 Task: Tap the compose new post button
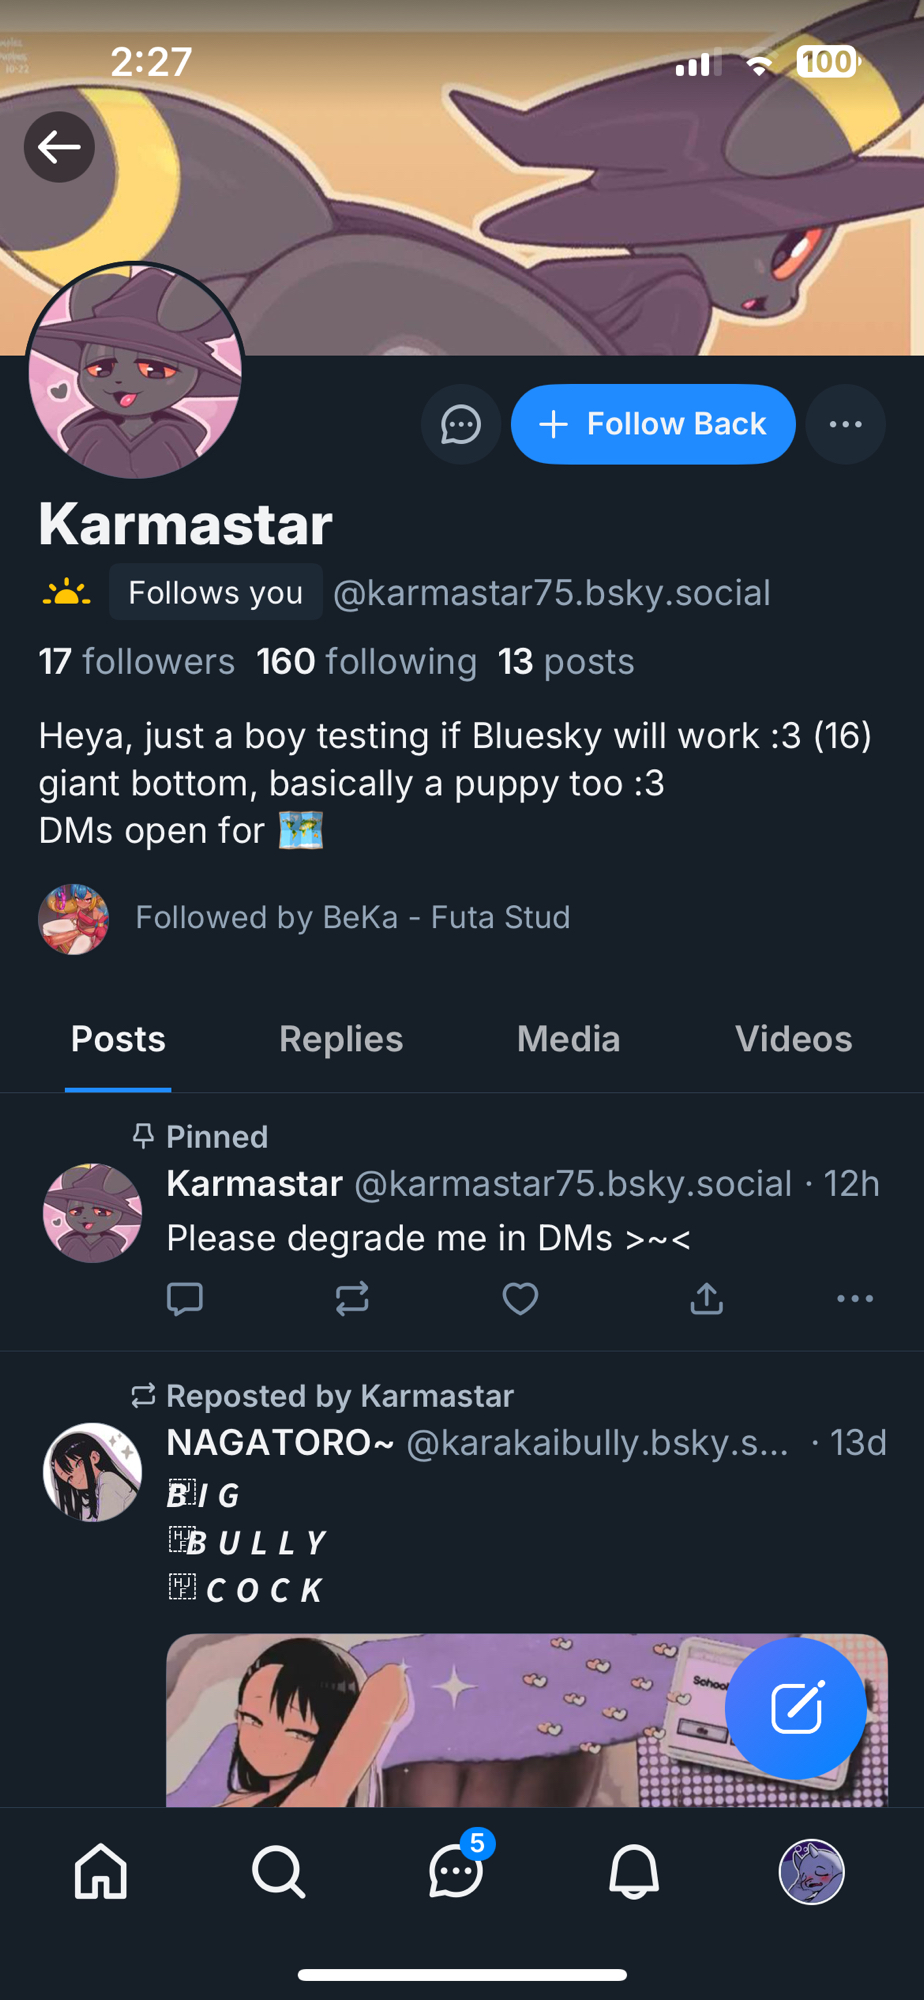[795, 1708]
